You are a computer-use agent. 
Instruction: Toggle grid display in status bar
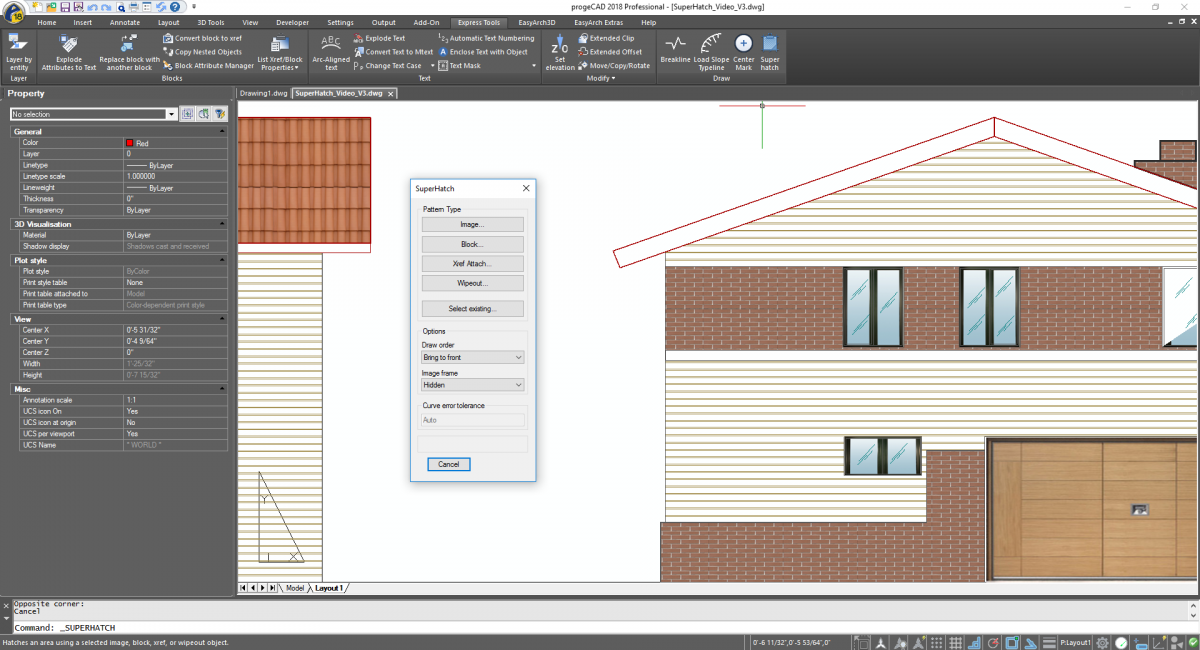coord(955,642)
